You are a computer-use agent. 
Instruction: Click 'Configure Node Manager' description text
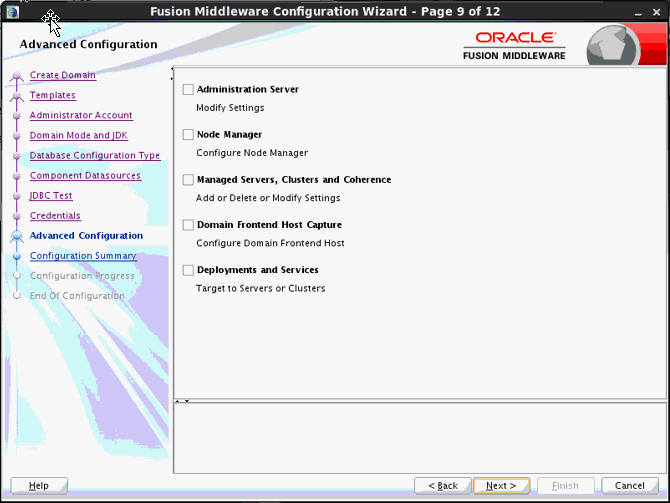(x=252, y=153)
